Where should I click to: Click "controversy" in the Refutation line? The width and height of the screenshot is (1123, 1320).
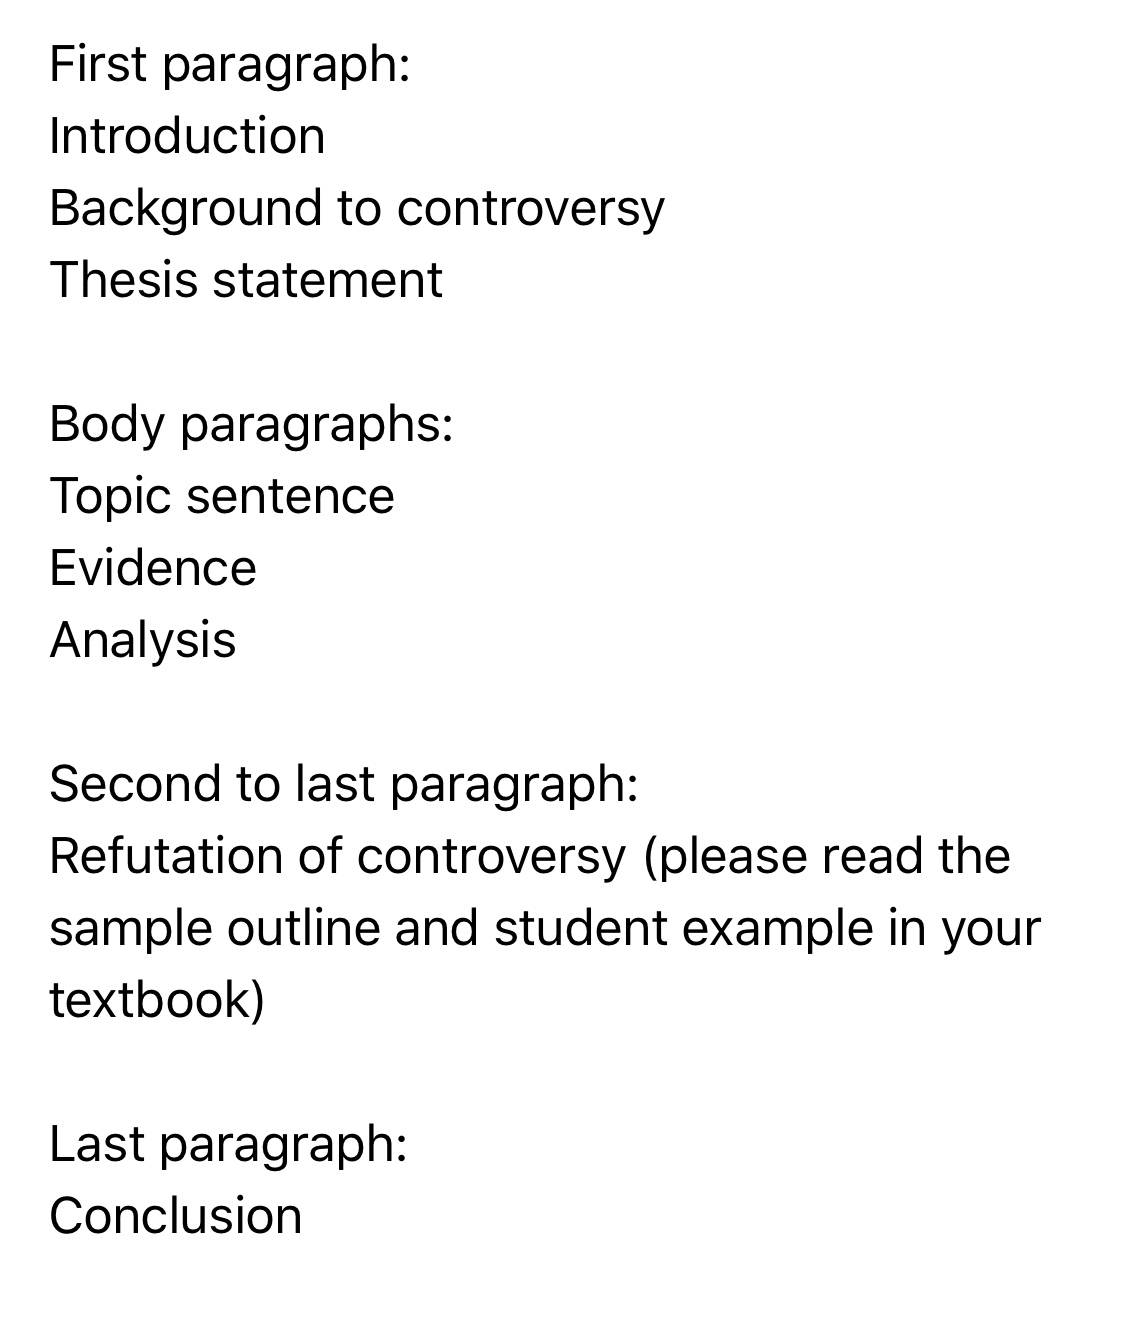tap(491, 857)
